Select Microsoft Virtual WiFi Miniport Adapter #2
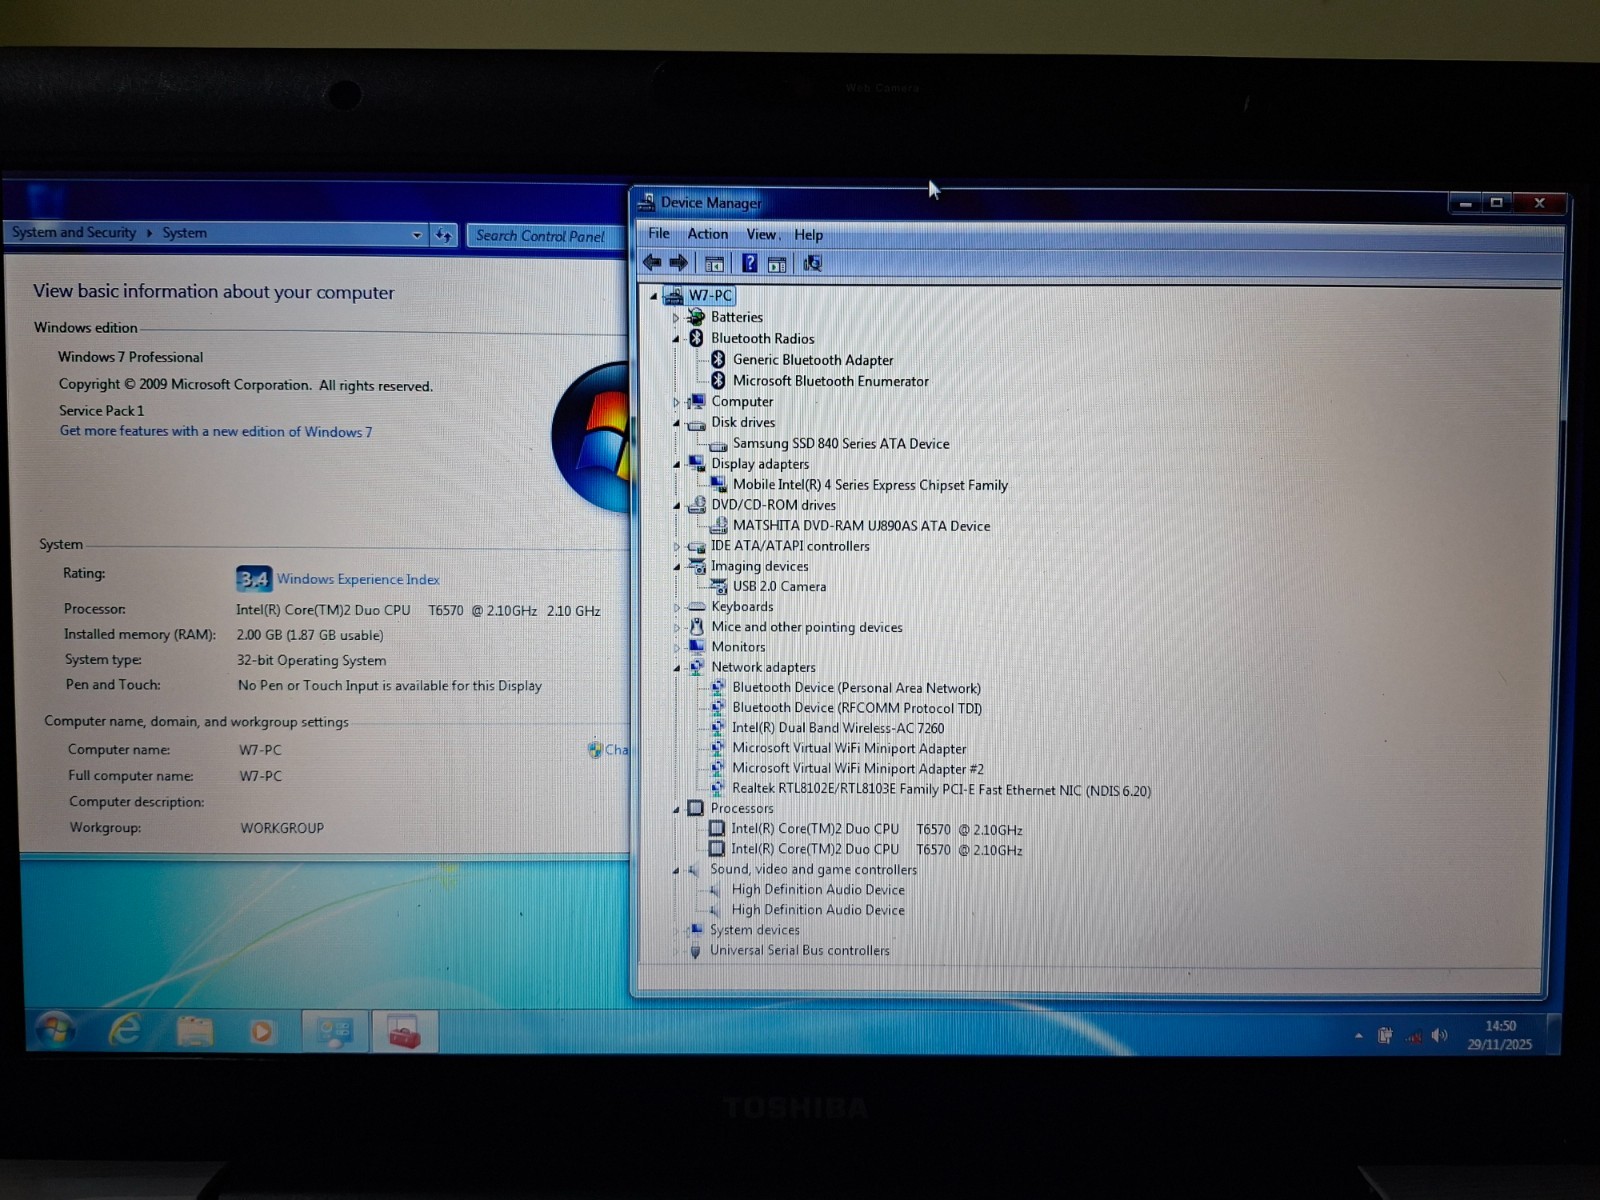This screenshot has height=1200, width=1600. 858,769
